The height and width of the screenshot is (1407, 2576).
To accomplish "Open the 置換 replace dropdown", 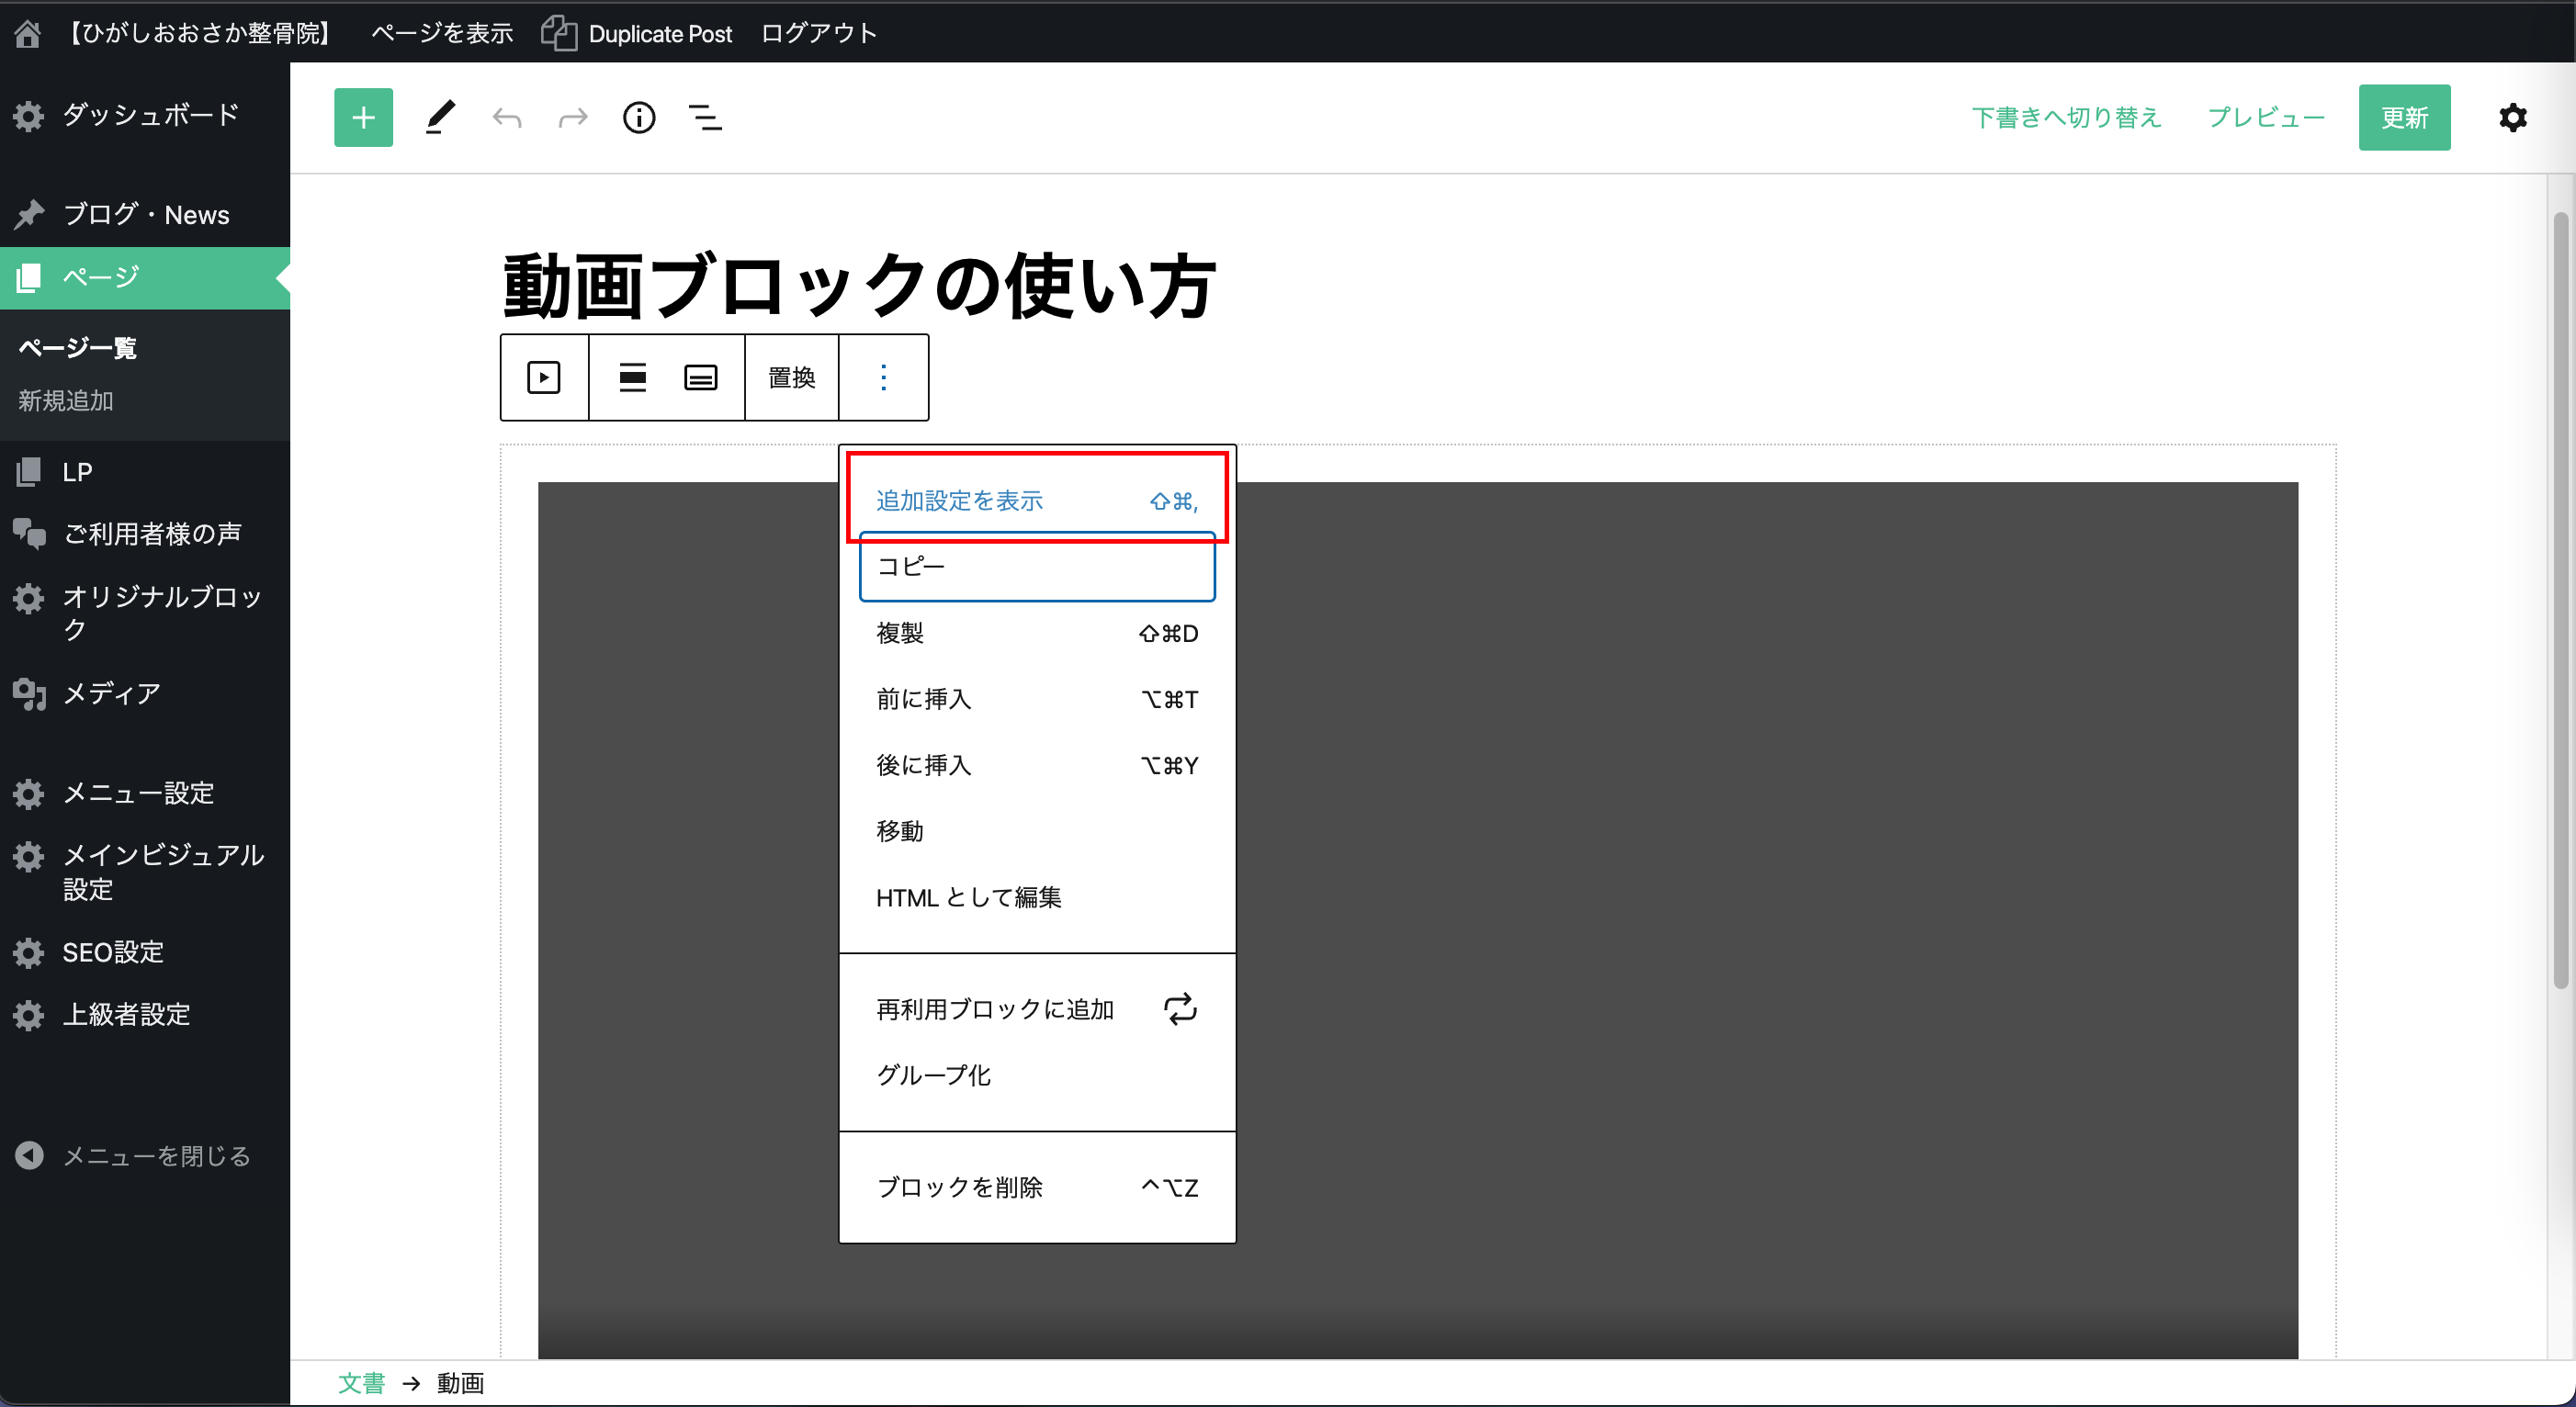I will pyautogui.click(x=791, y=378).
